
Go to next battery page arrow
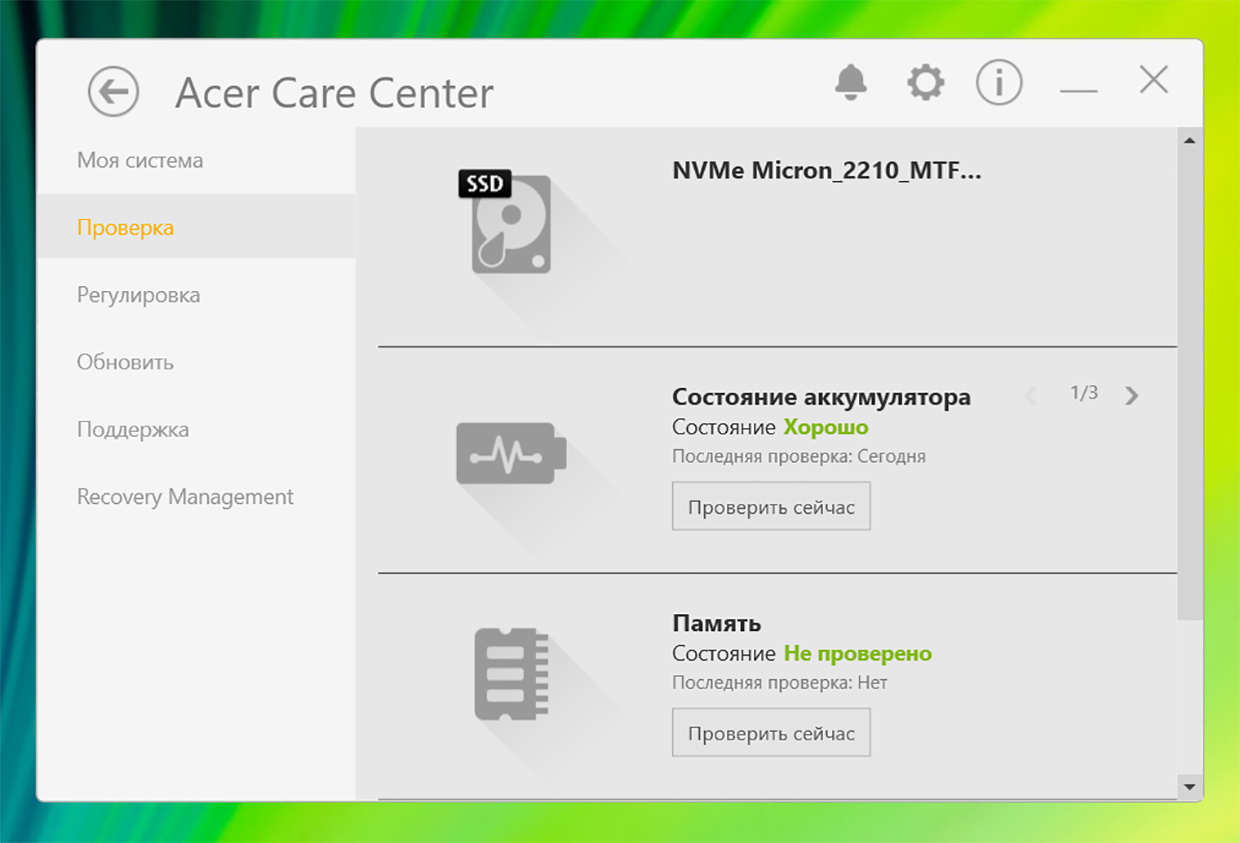pos(1132,395)
